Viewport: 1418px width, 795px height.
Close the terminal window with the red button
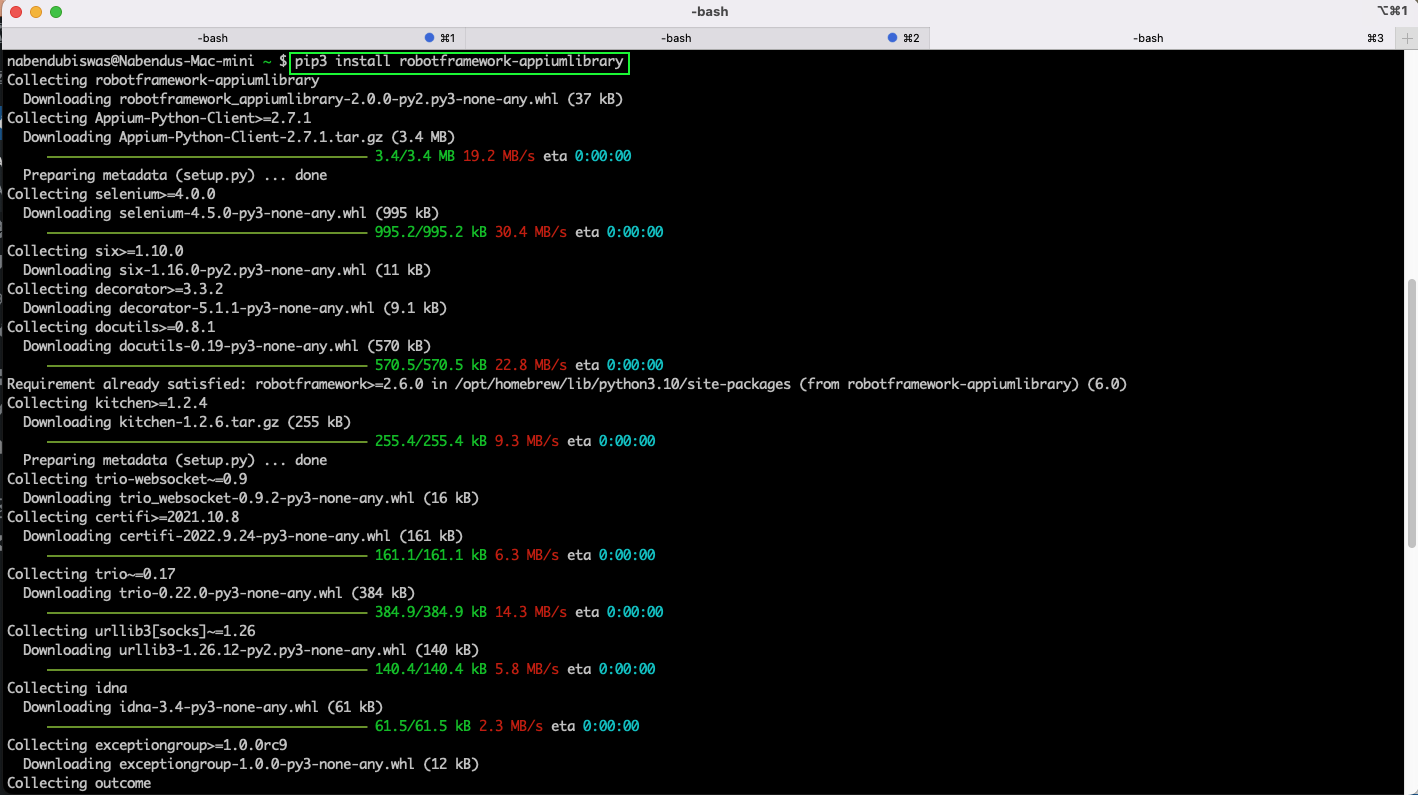point(16,12)
